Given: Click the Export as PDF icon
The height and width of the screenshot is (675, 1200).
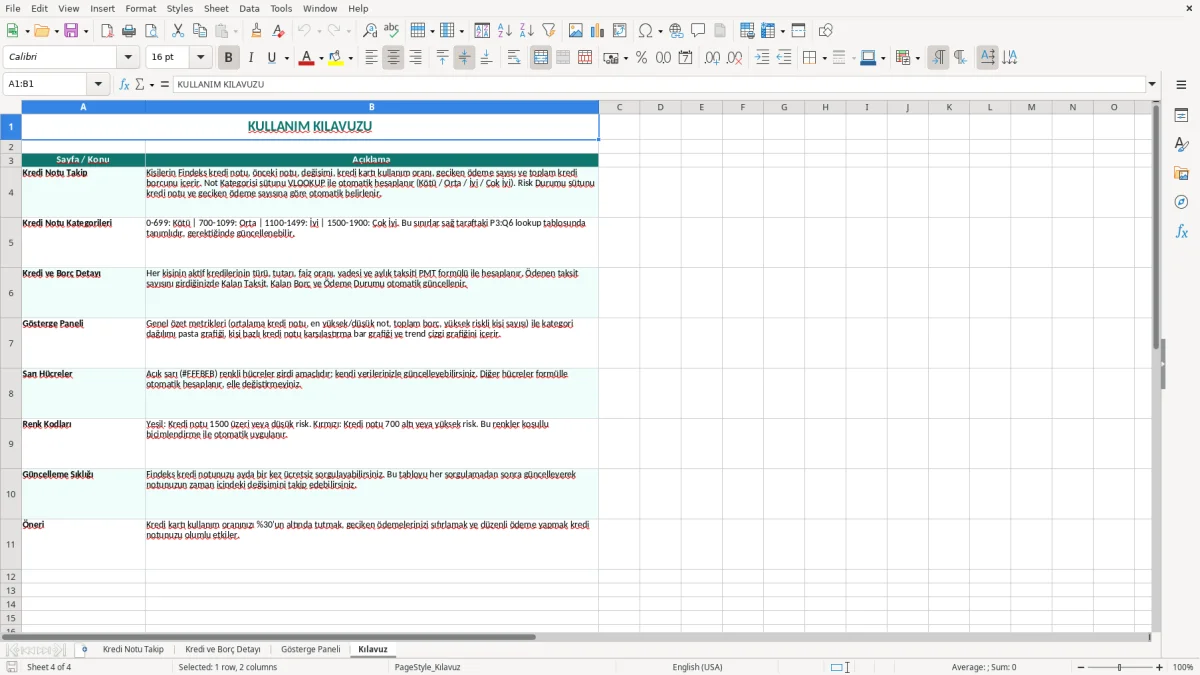Looking at the screenshot, I should tap(107, 31).
